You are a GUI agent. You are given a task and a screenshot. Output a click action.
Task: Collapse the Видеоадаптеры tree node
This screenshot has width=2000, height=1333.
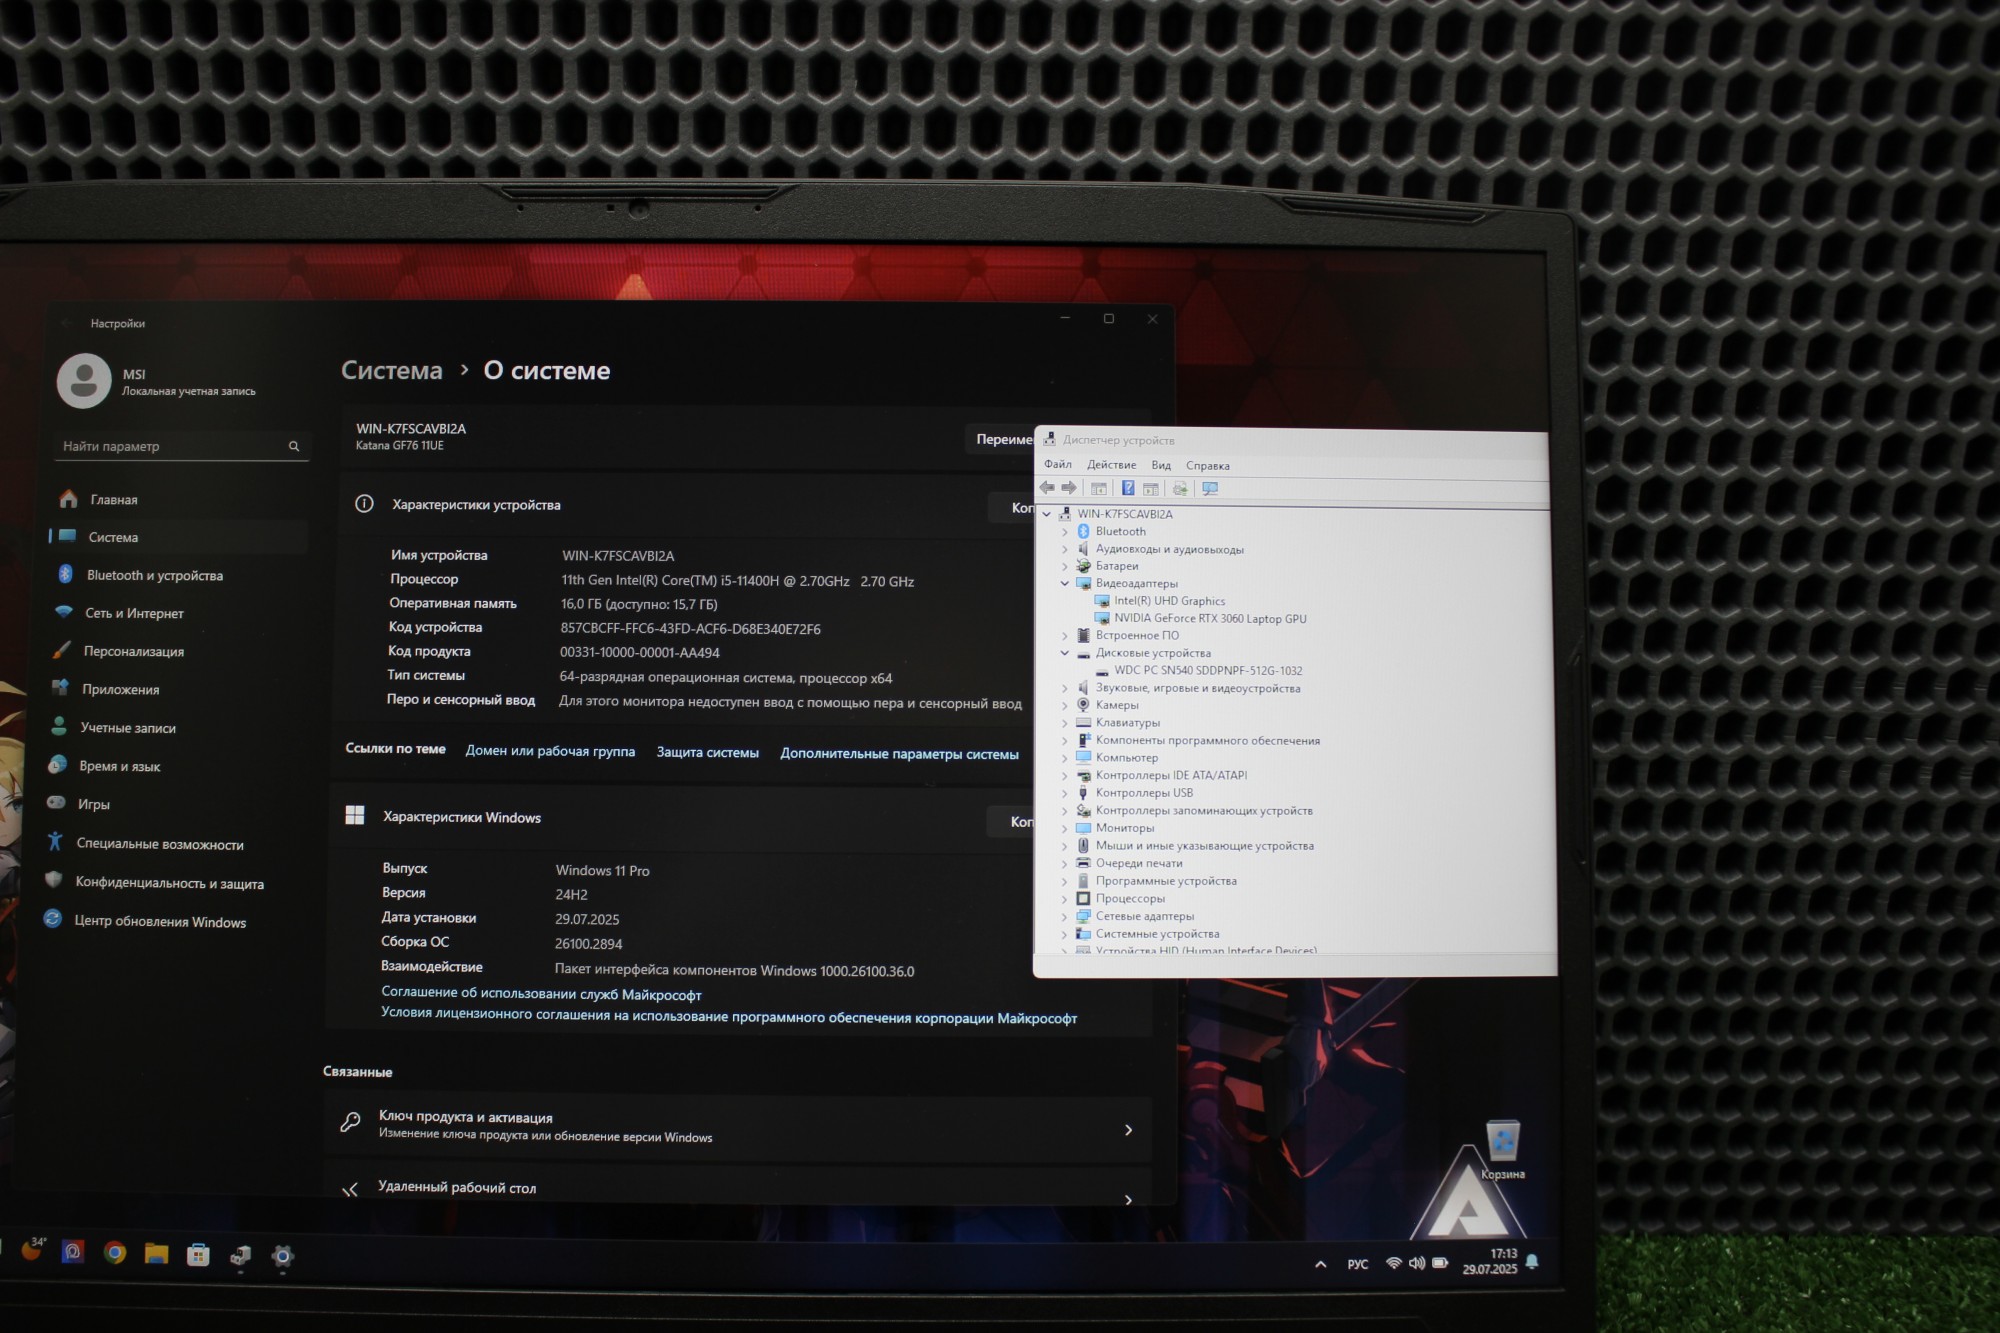(x=1065, y=583)
